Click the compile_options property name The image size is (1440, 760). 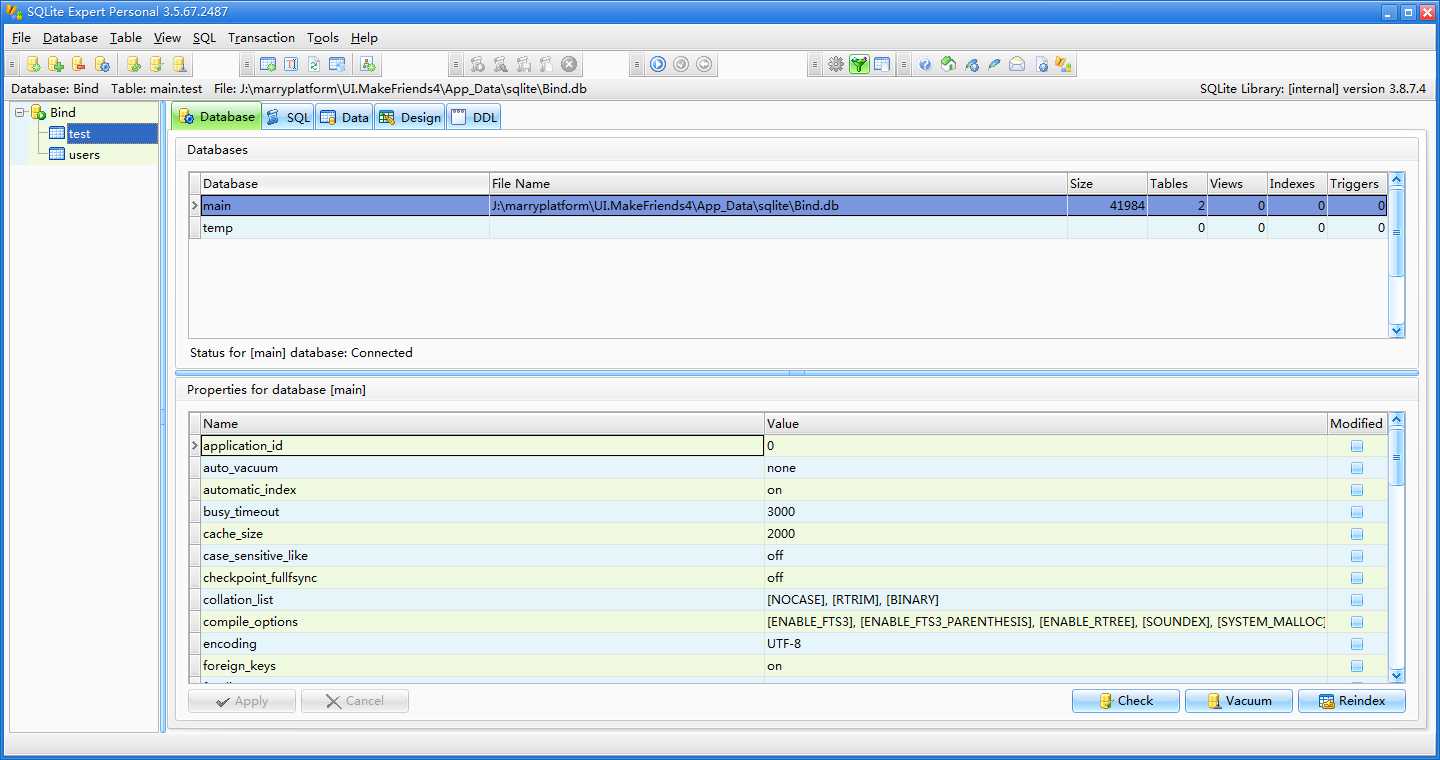pyautogui.click(x=251, y=622)
